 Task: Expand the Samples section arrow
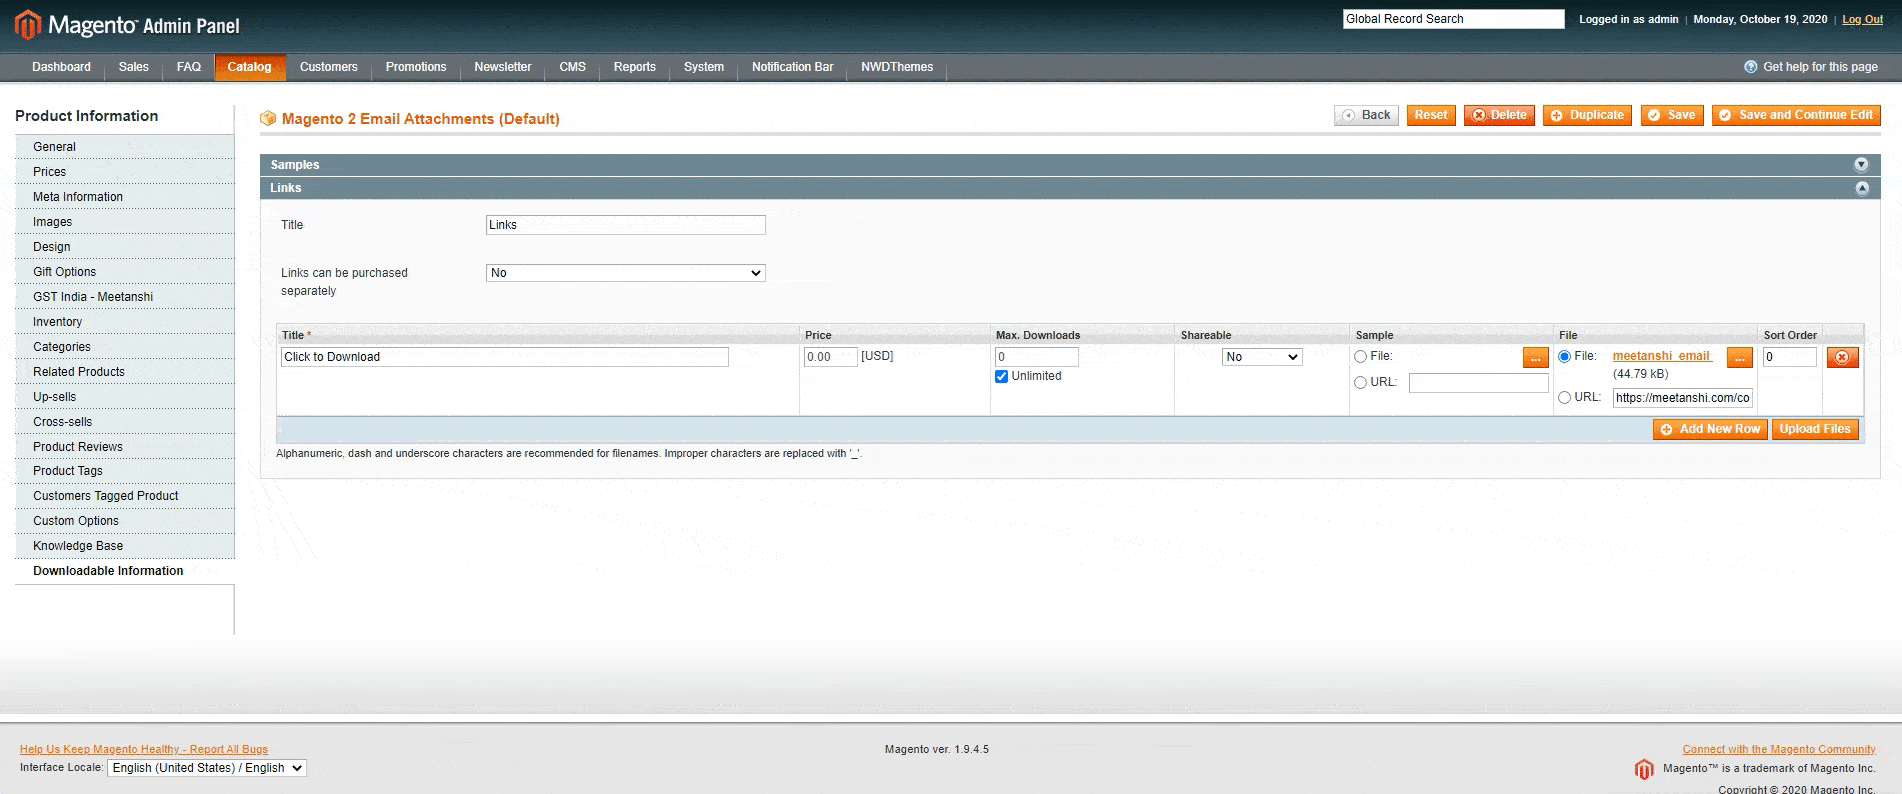pos(1861,165)
